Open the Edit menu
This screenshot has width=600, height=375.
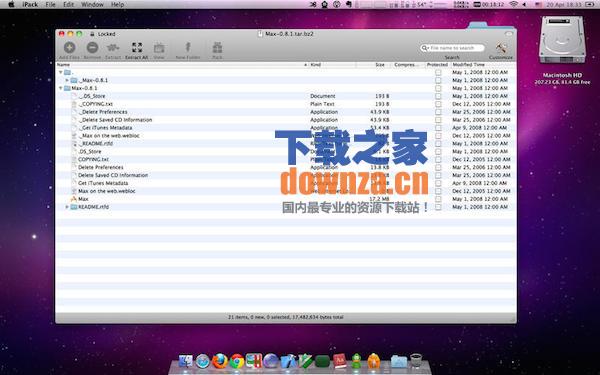tap(68, 5)
